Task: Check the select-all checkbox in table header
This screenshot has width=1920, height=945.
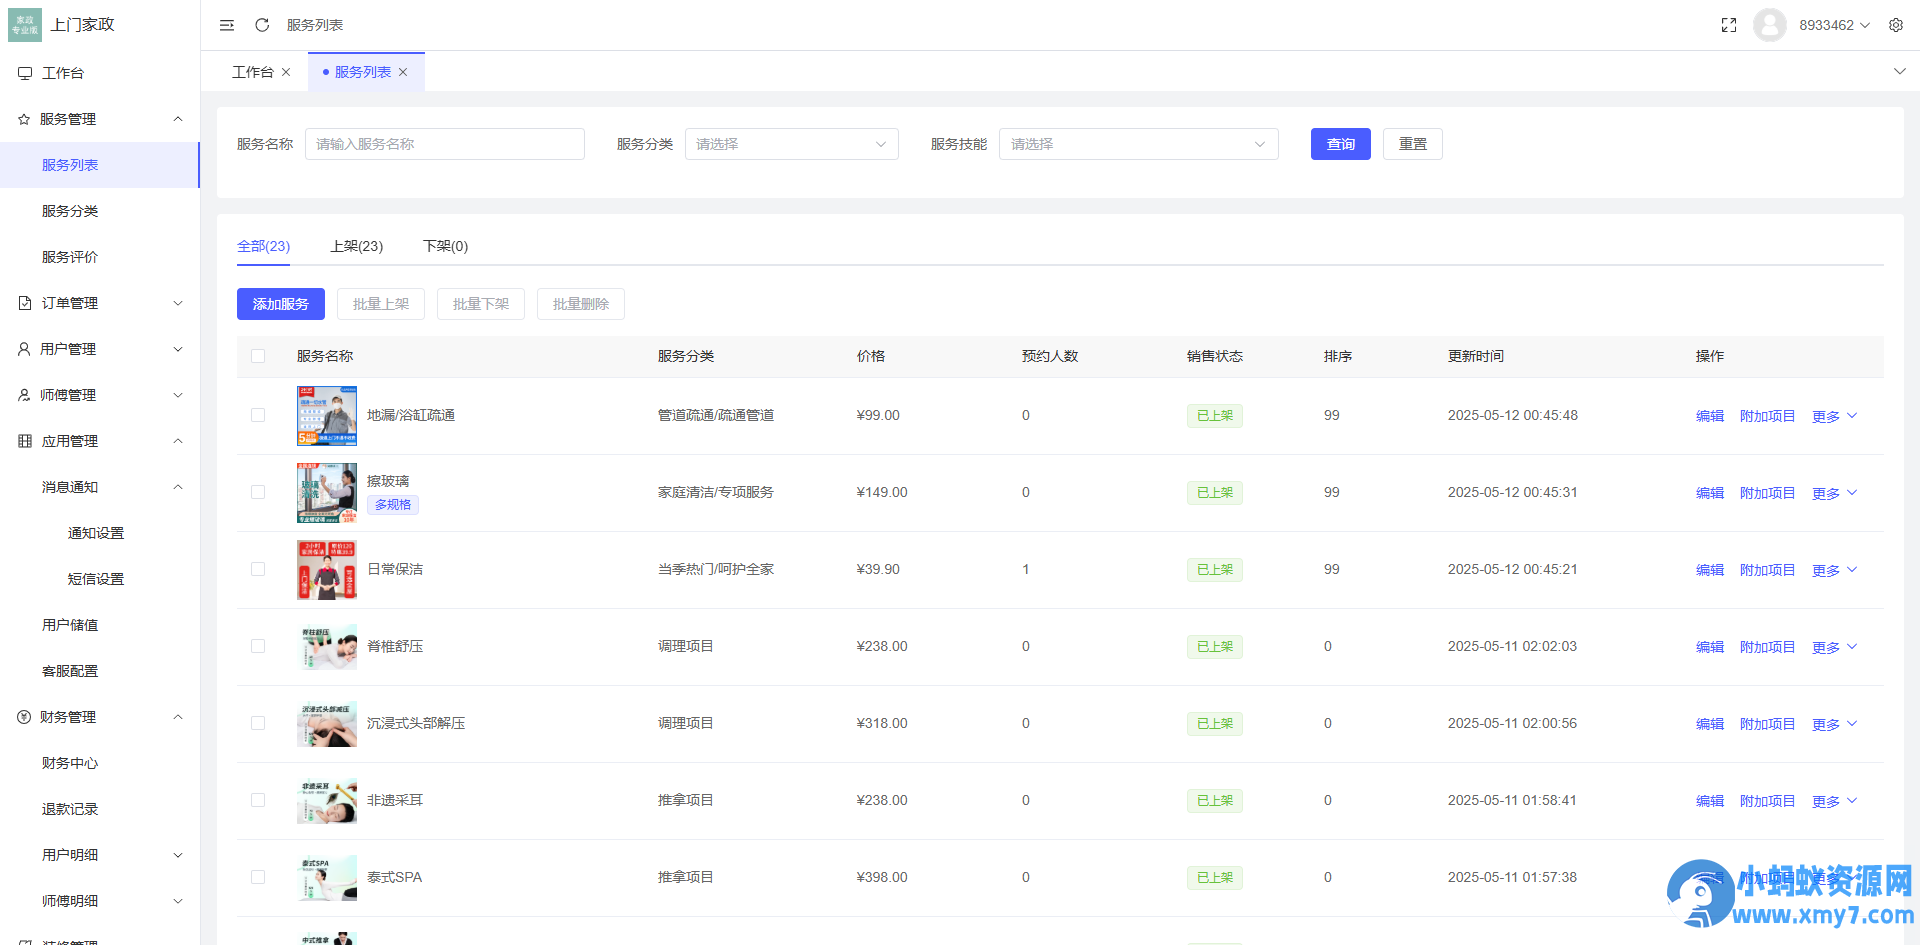Action: [x=258, y=355]
